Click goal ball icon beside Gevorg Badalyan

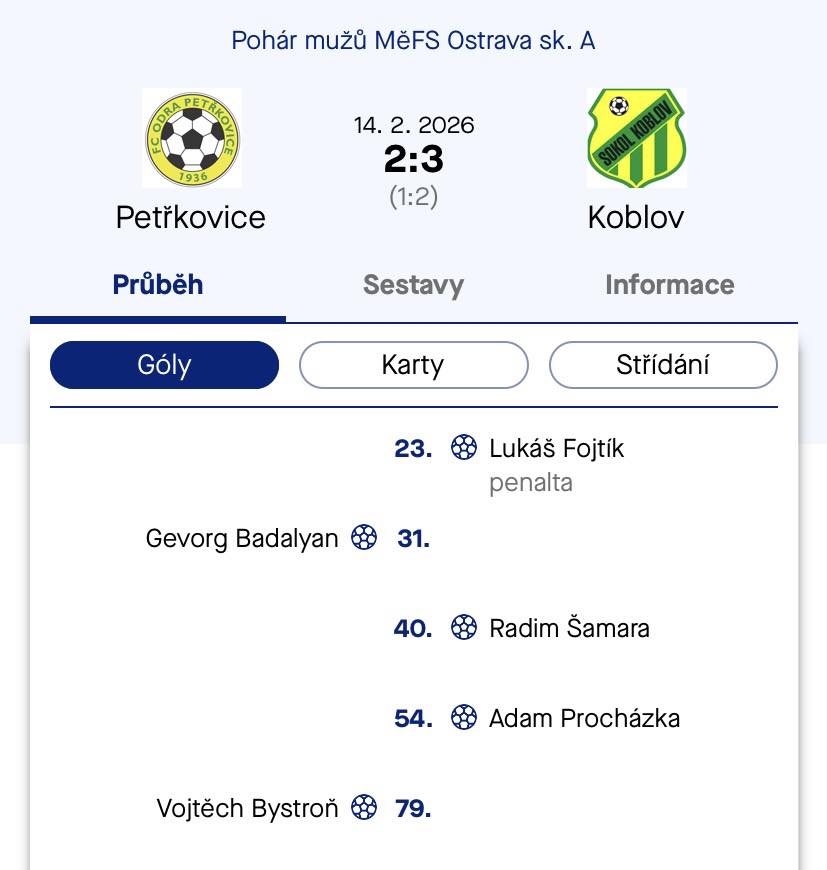(x=364, y=538)
